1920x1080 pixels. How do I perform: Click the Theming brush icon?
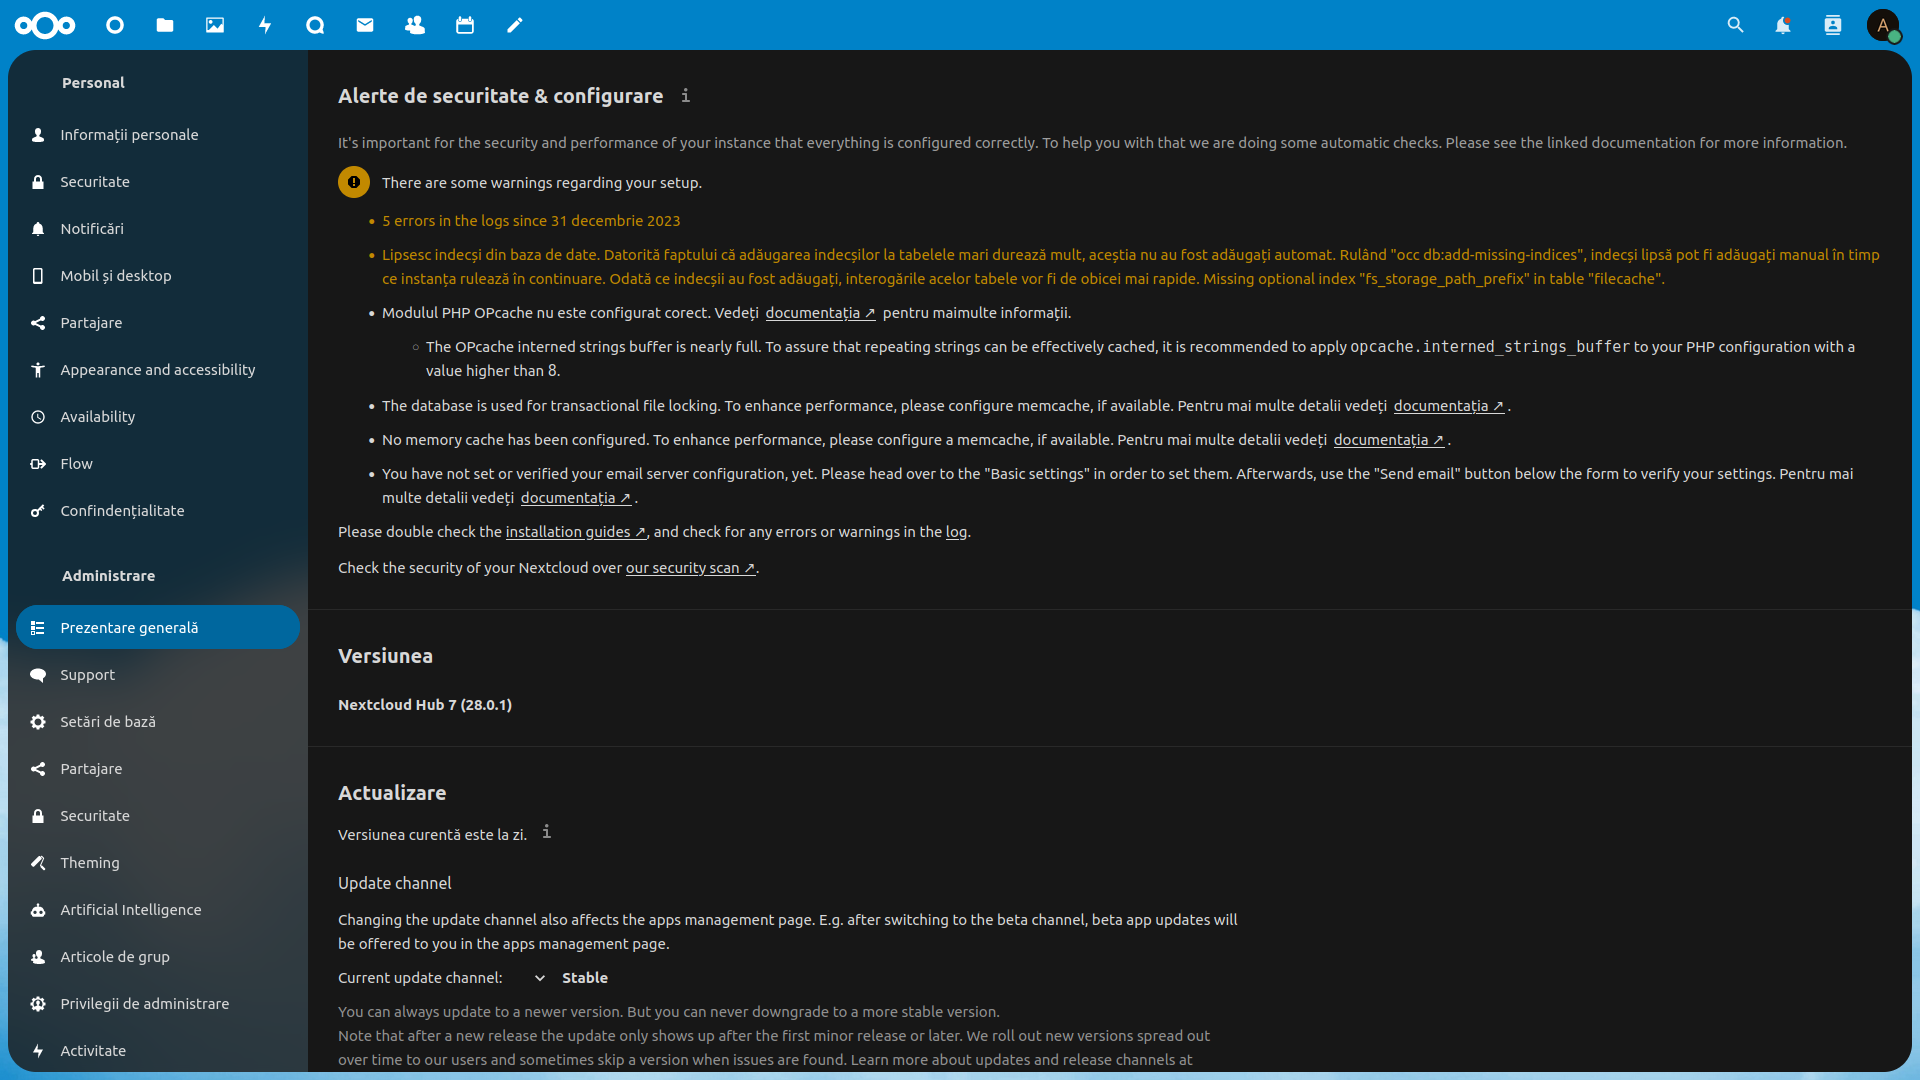[x=38, y=863]
